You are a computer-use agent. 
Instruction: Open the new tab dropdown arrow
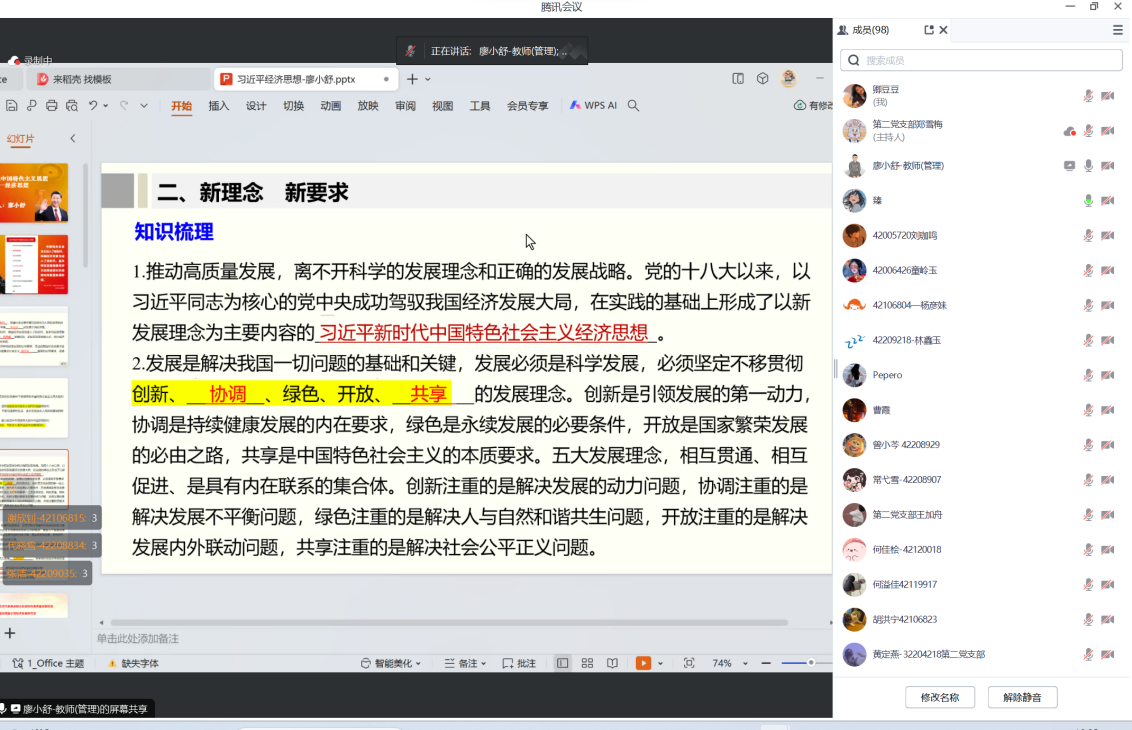(428, 79)
